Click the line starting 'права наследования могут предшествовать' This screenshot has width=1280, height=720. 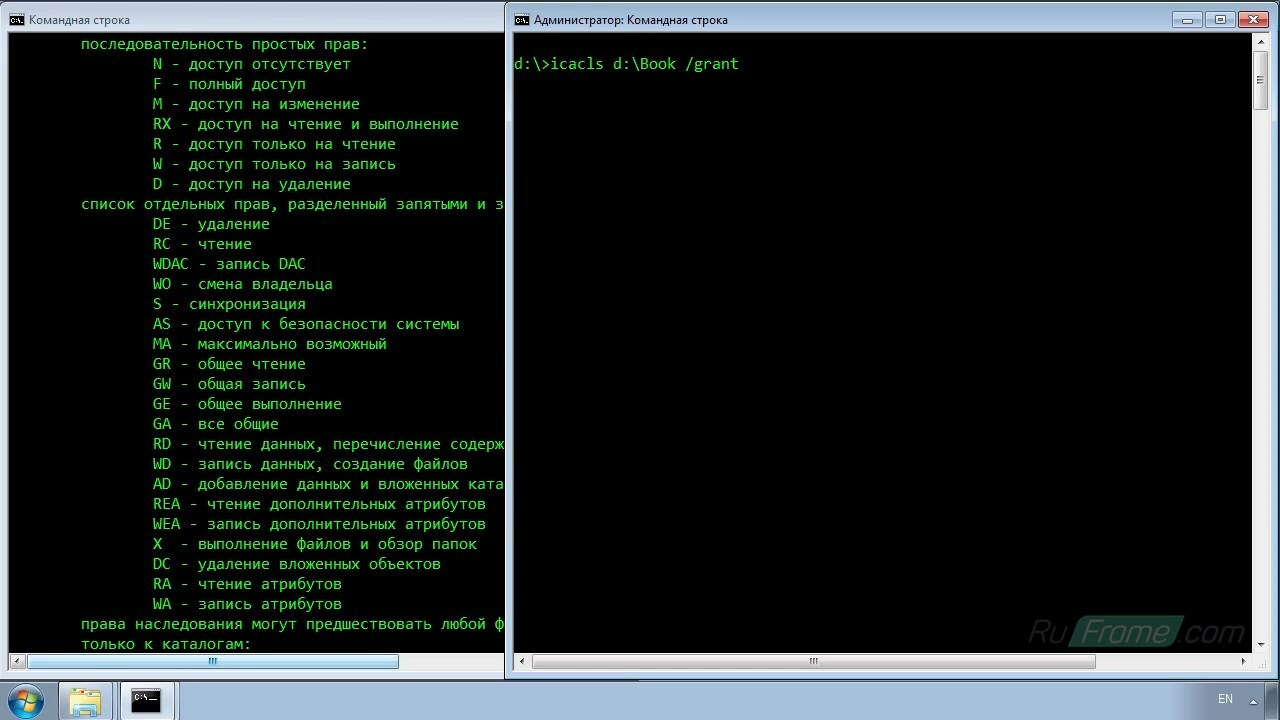point(292,624)
